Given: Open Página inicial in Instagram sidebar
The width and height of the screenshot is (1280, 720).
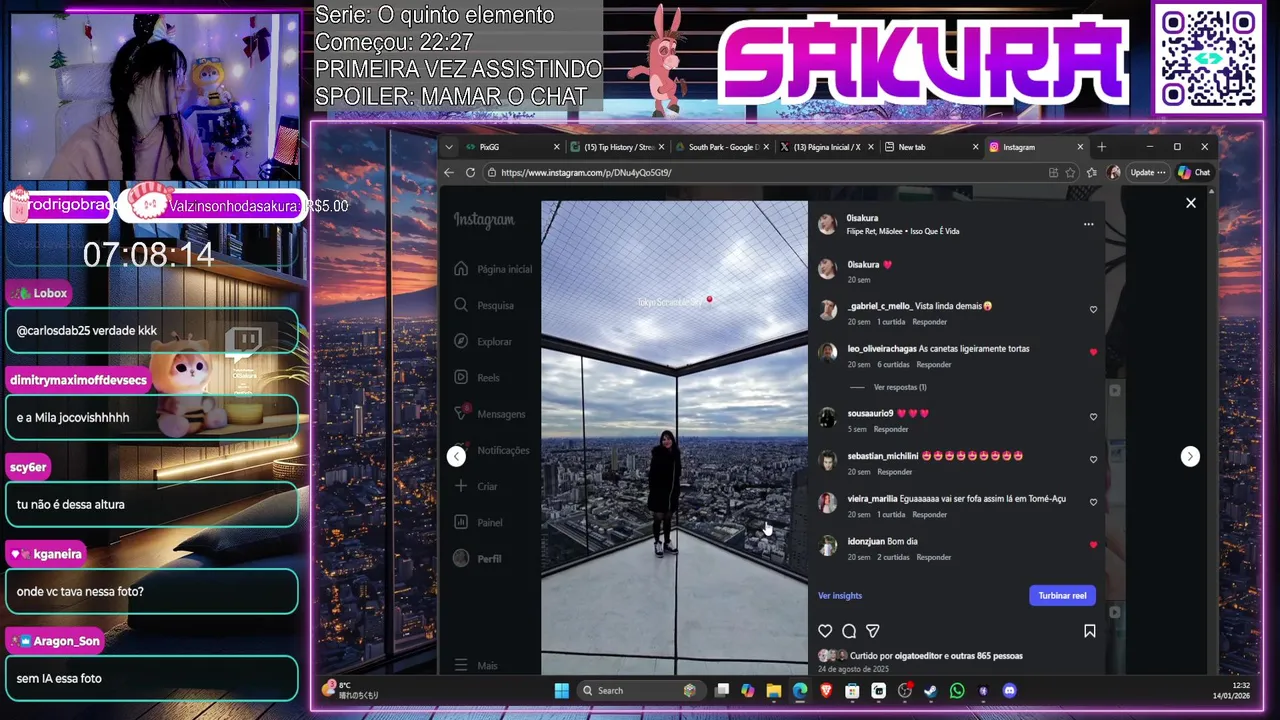Looking at the screenshot, I should pos(493,269).
